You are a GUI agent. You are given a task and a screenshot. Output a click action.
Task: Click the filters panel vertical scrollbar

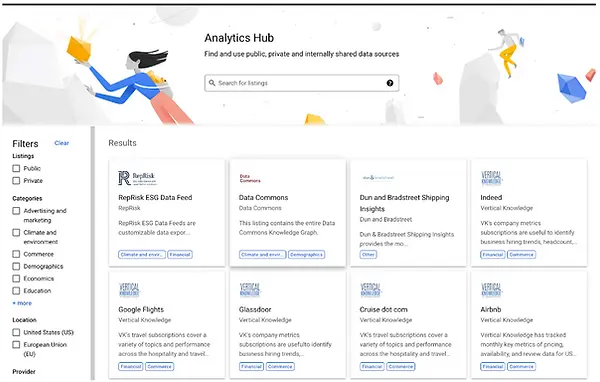pos(92,253)
